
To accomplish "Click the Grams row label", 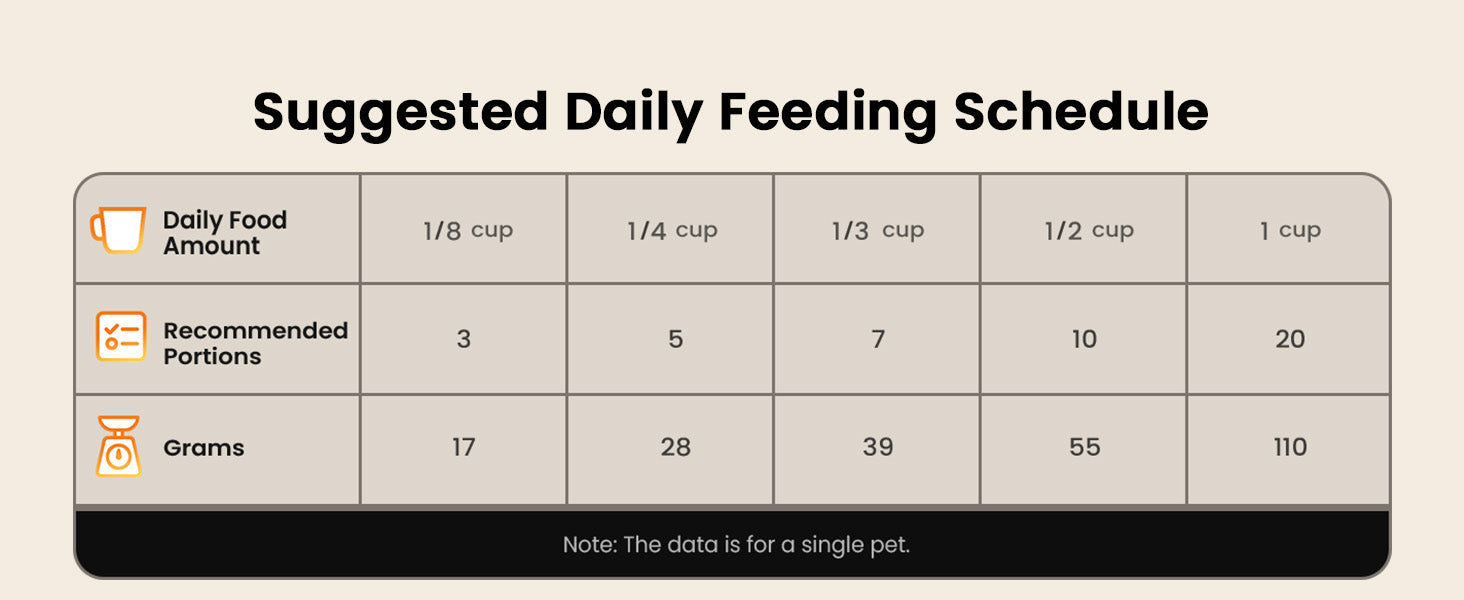I will (204, 448).
